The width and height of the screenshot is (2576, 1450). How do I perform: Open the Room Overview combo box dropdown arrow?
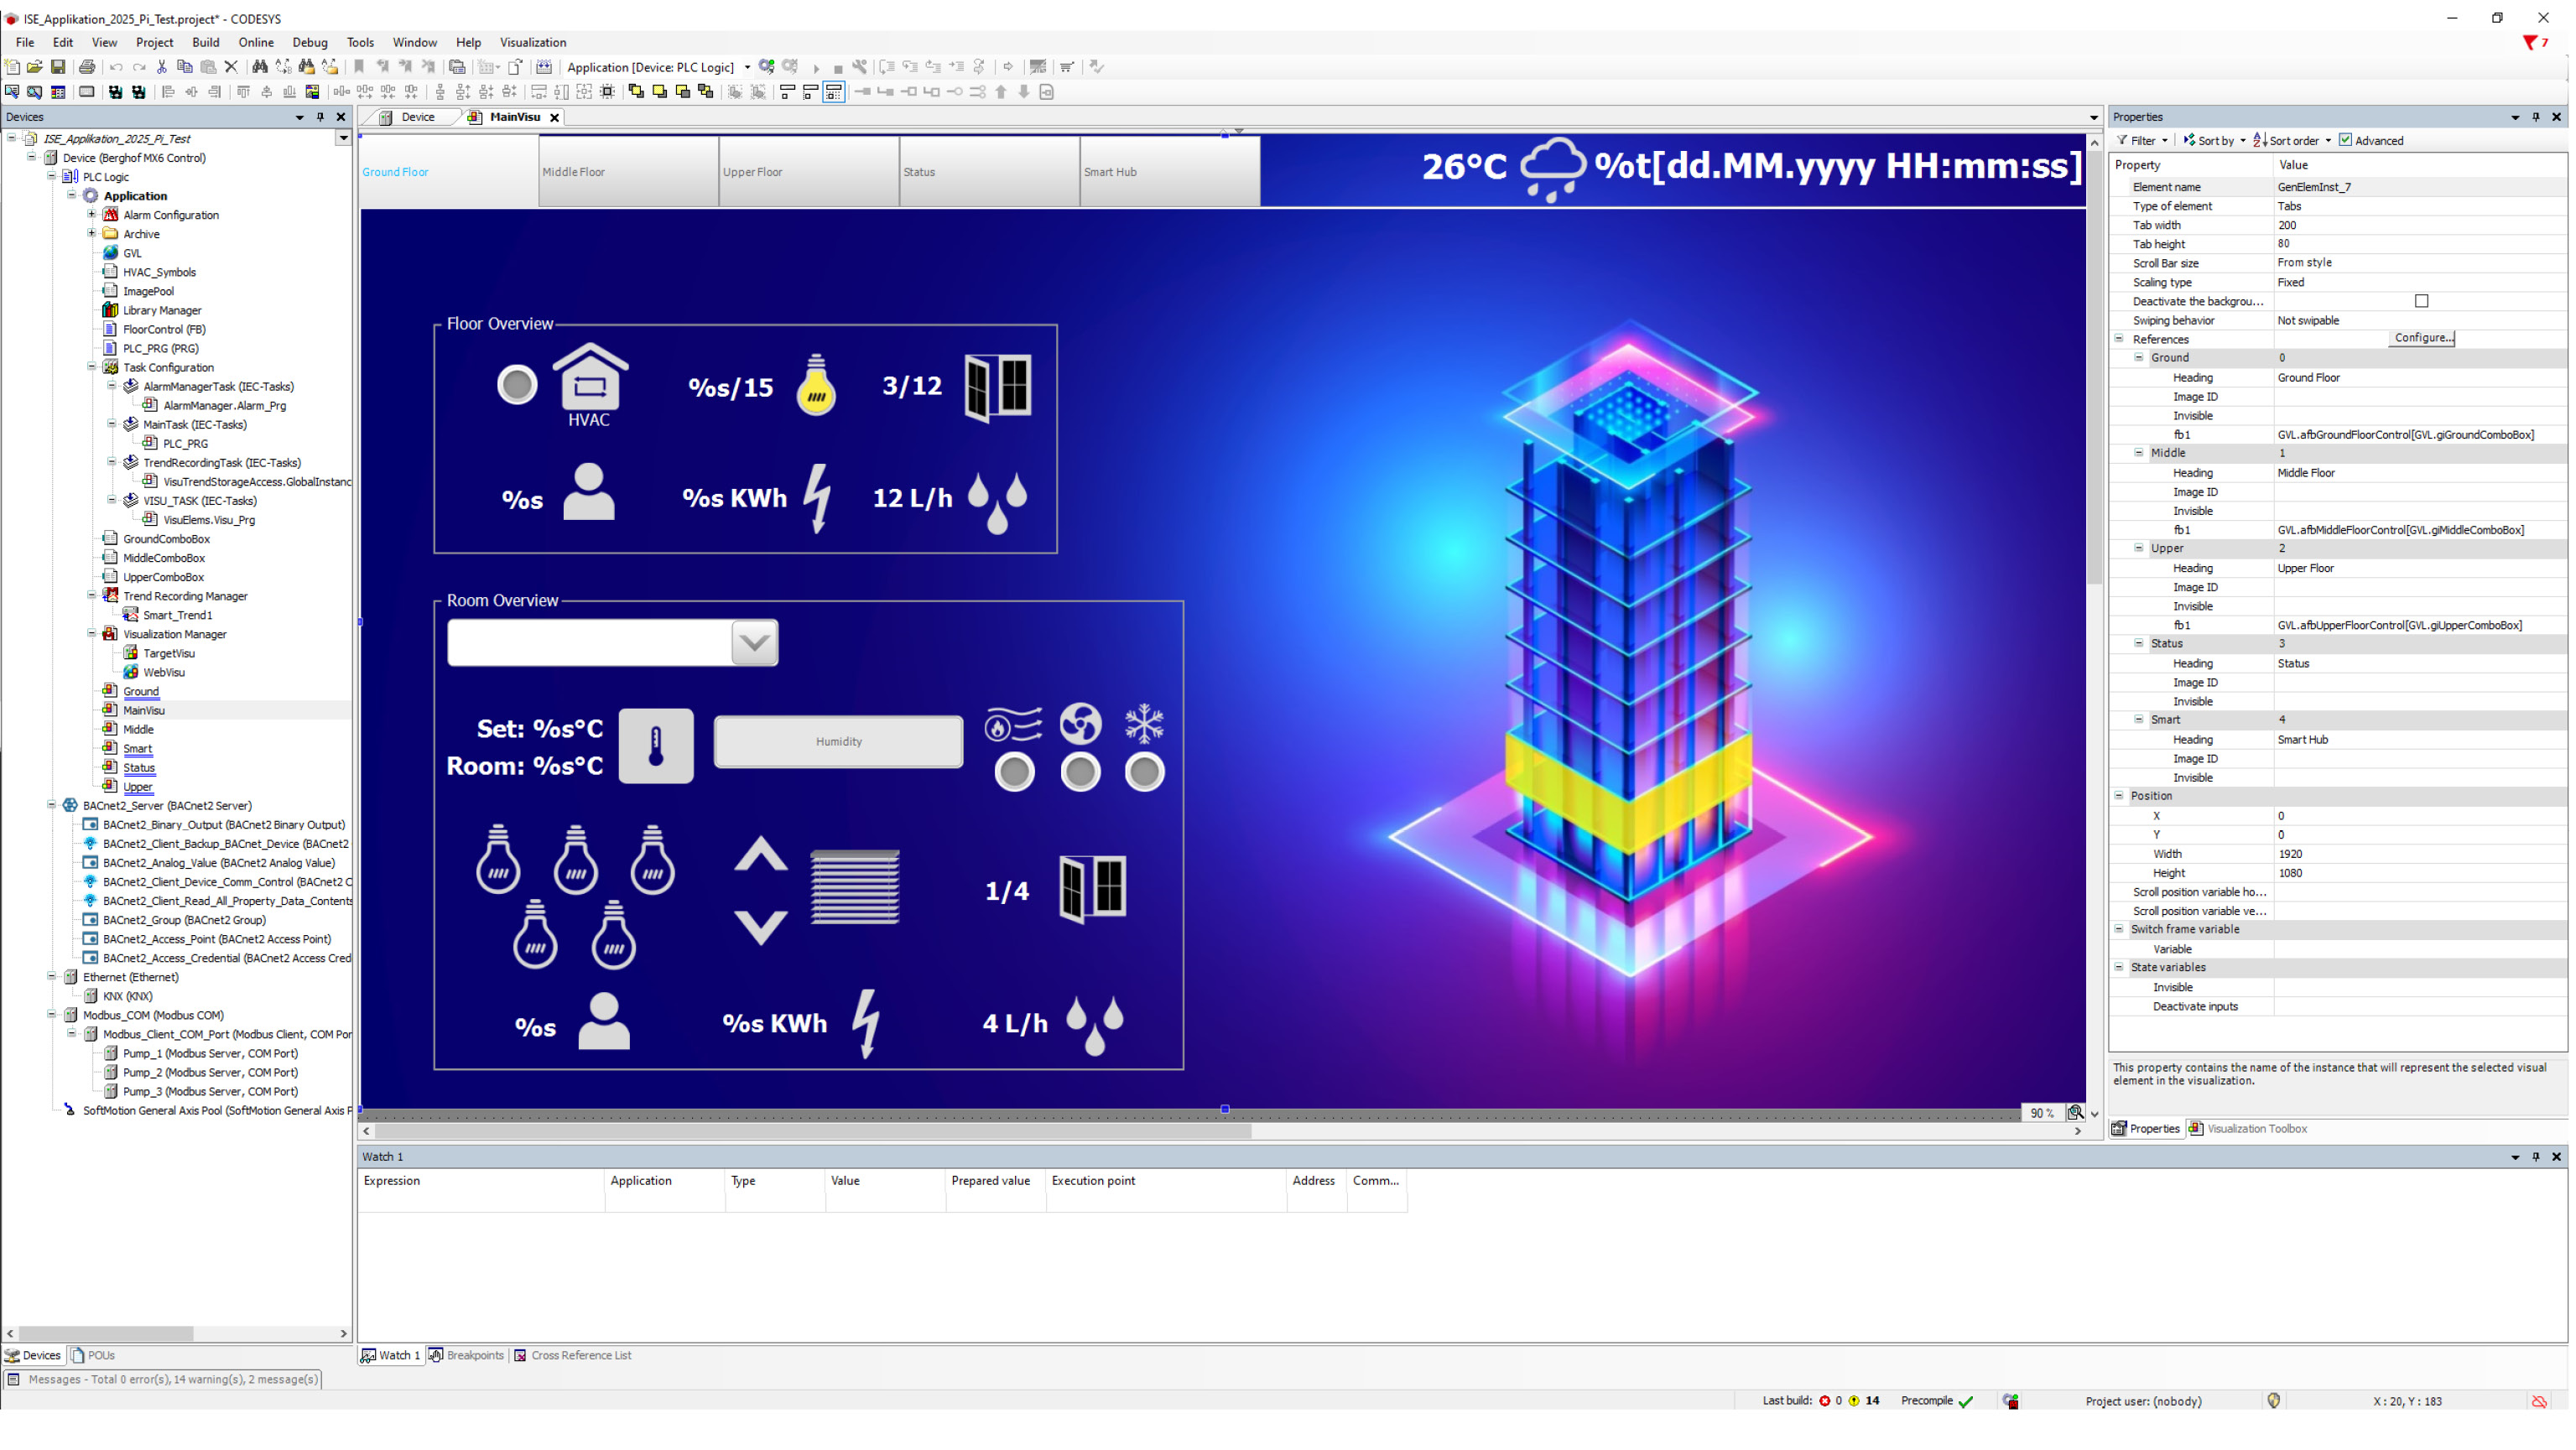(x=755, y=643)
